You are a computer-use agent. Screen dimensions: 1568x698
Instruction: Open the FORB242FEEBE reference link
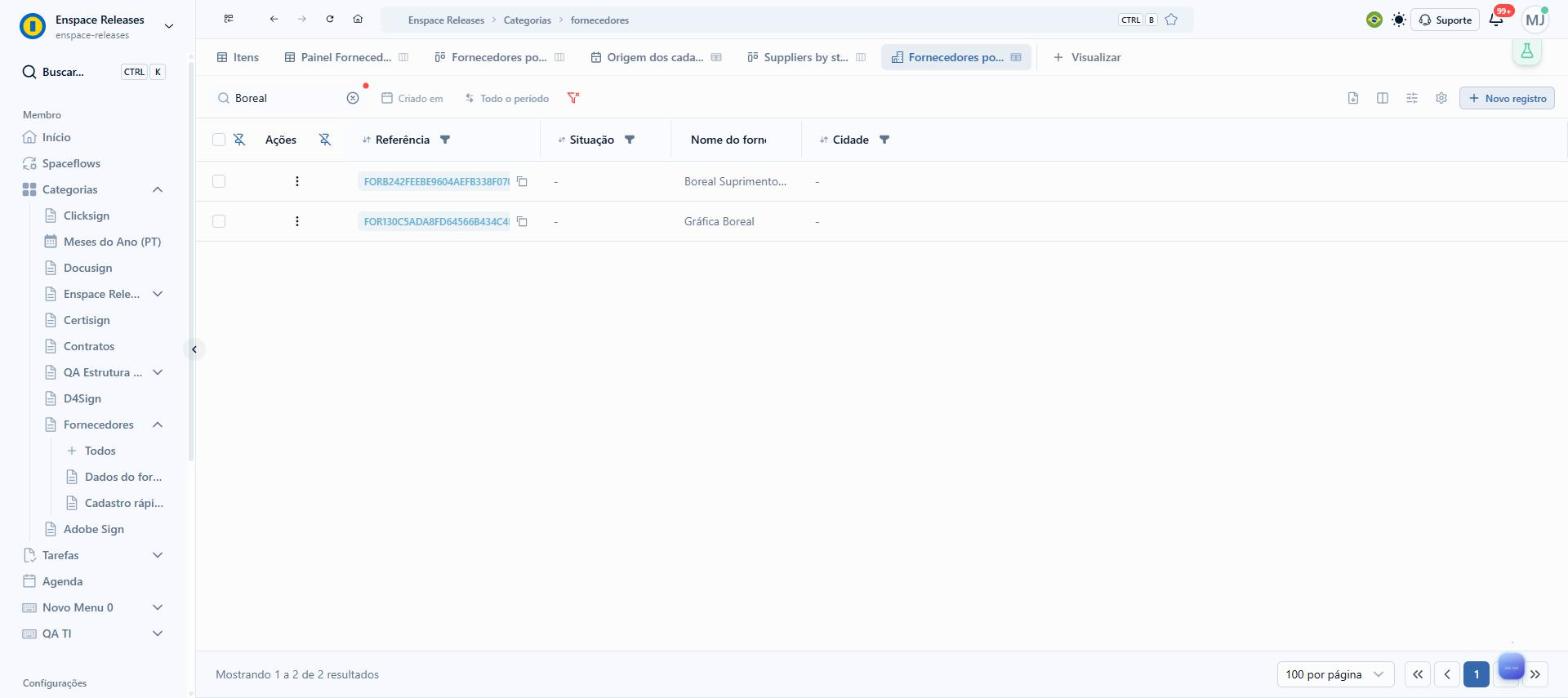tap(436, 181)
